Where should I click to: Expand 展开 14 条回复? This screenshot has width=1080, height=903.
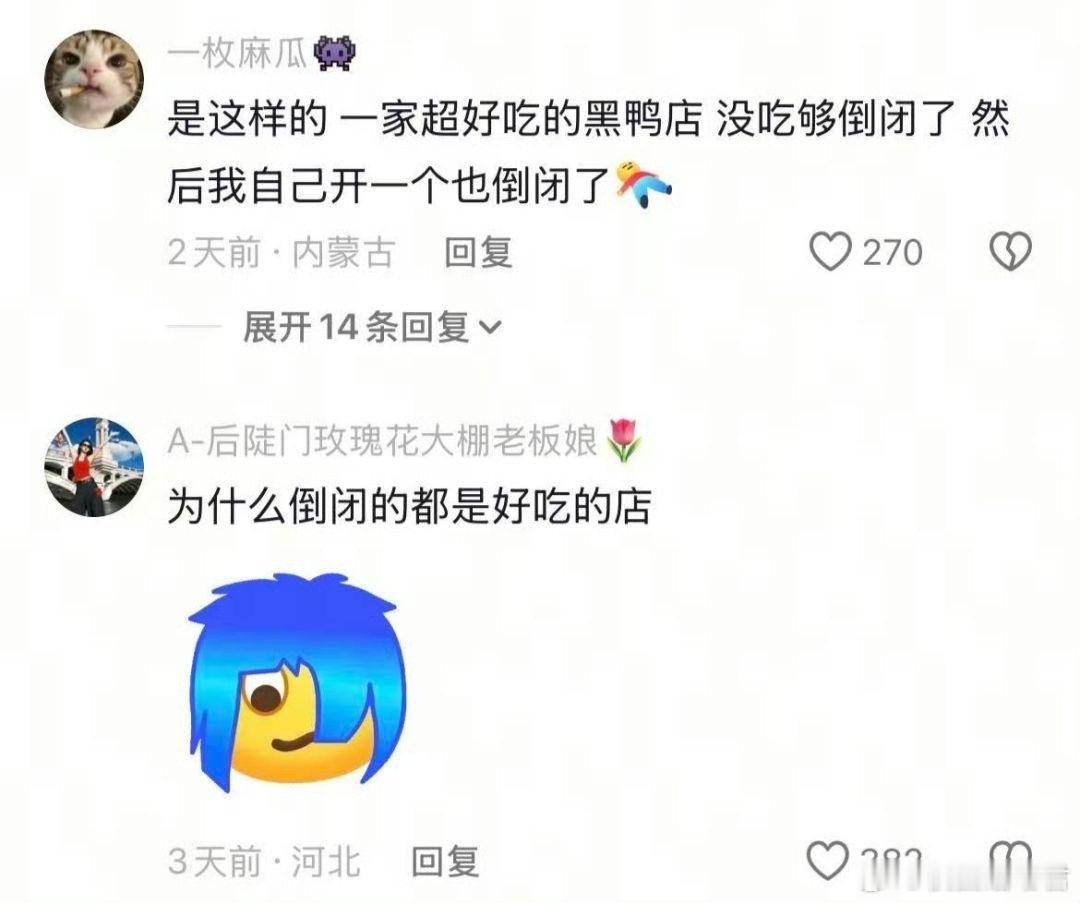pos(372,326)
